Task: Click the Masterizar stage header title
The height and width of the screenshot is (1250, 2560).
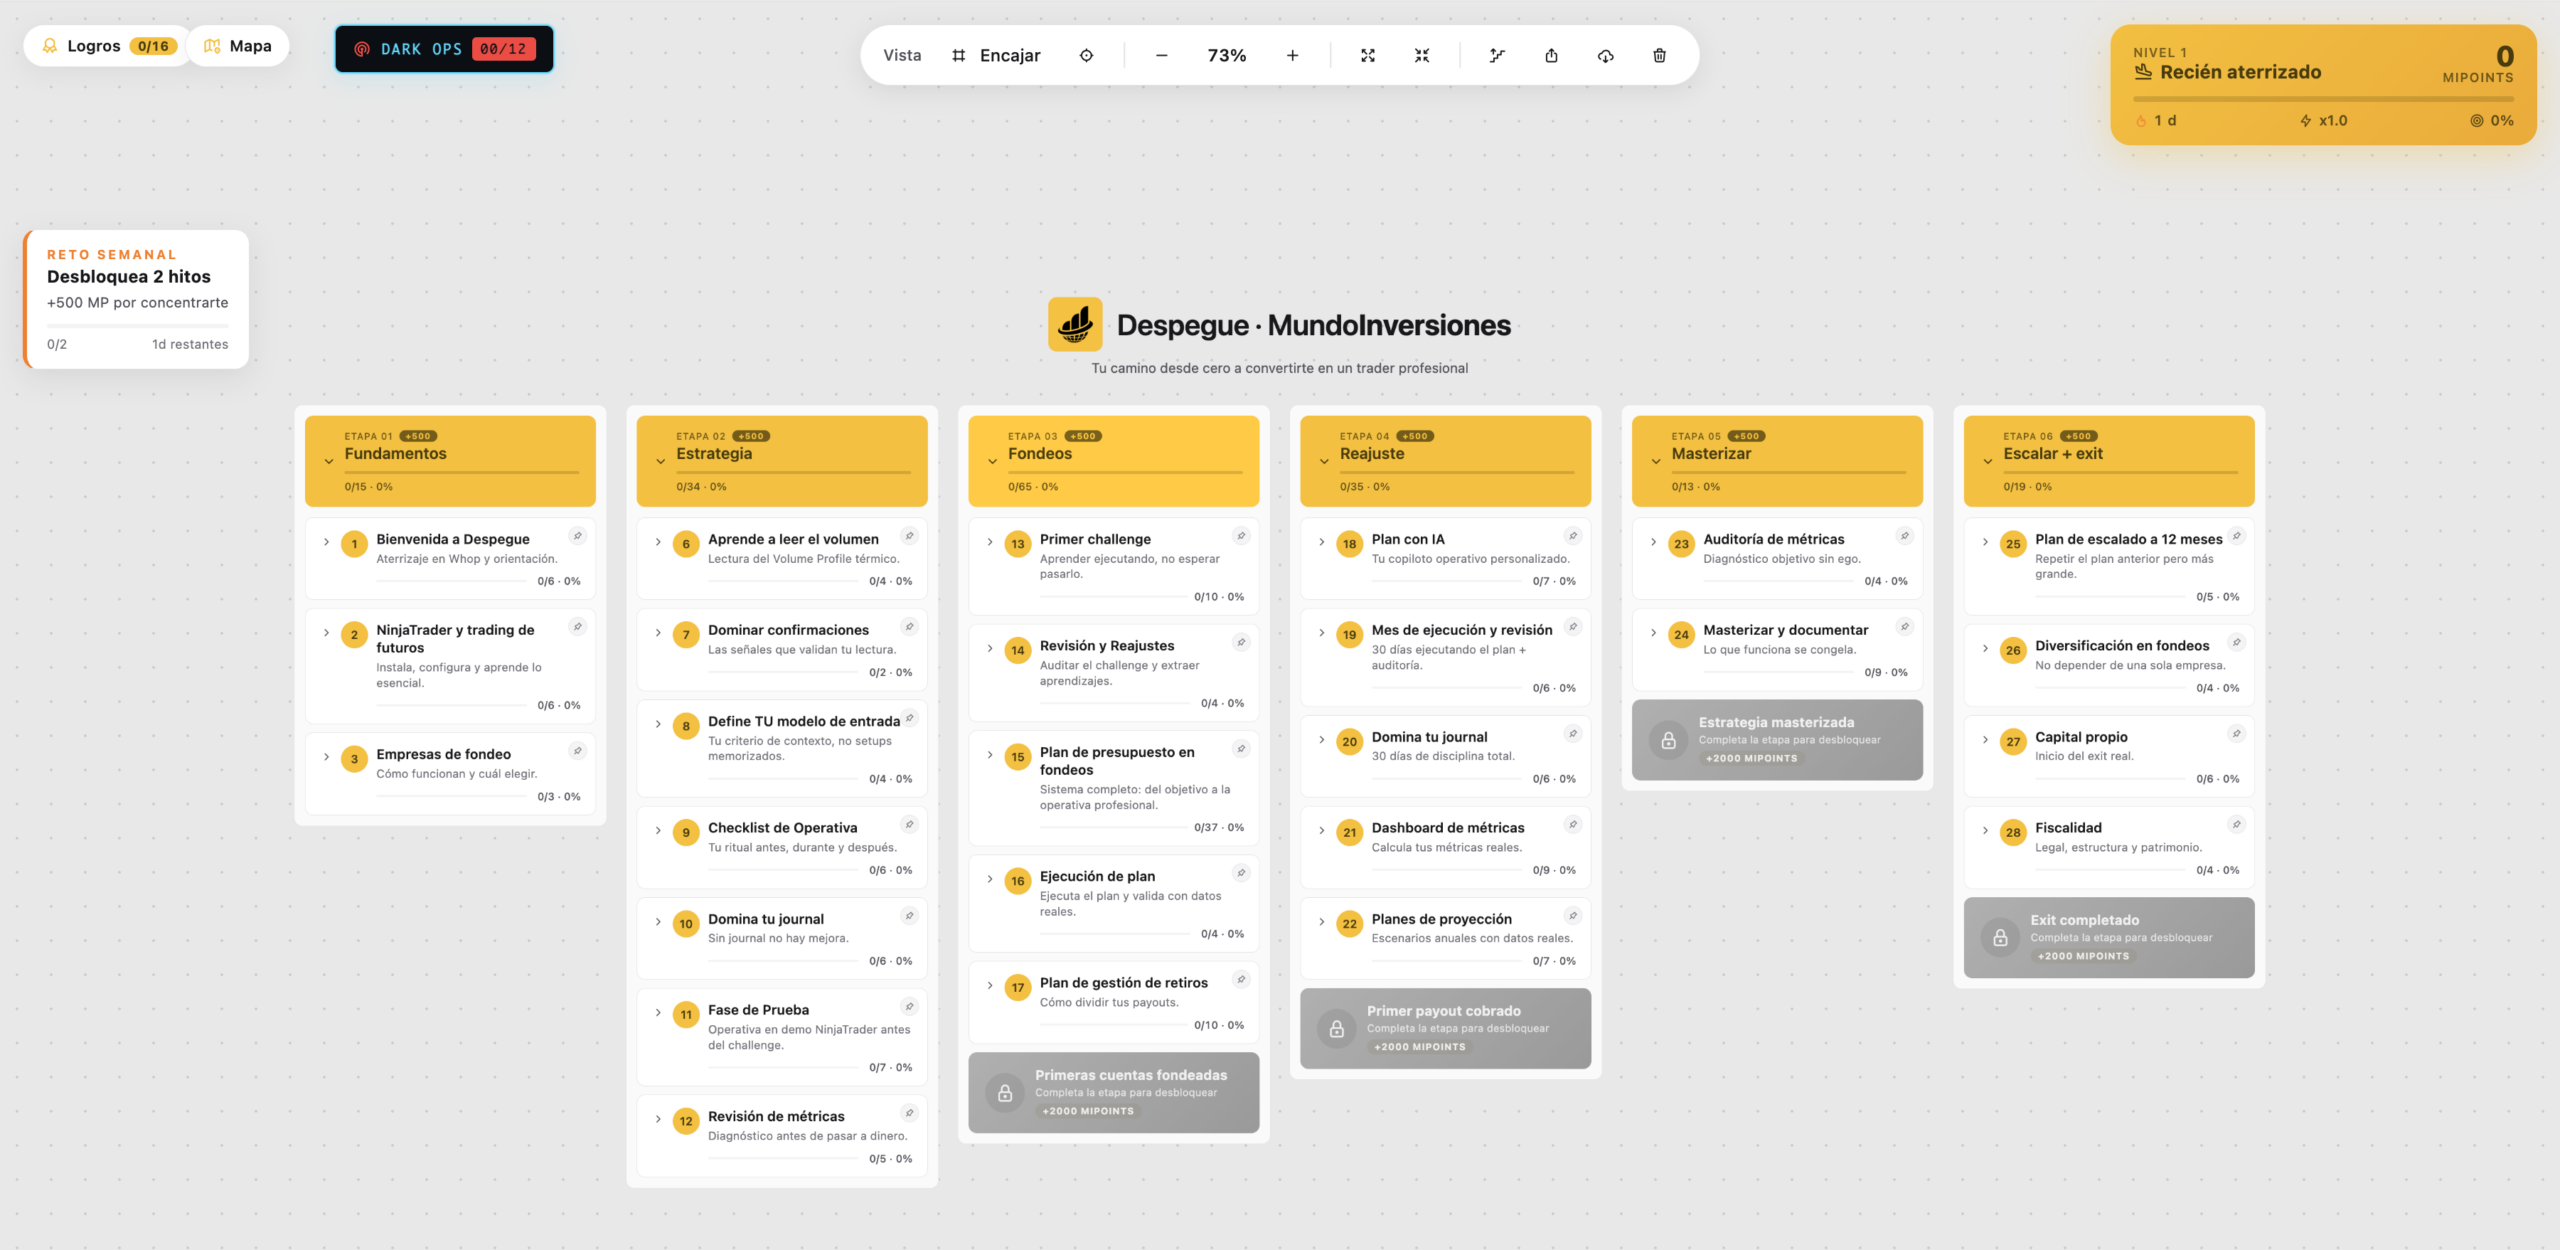Action: pos(1711,454)
